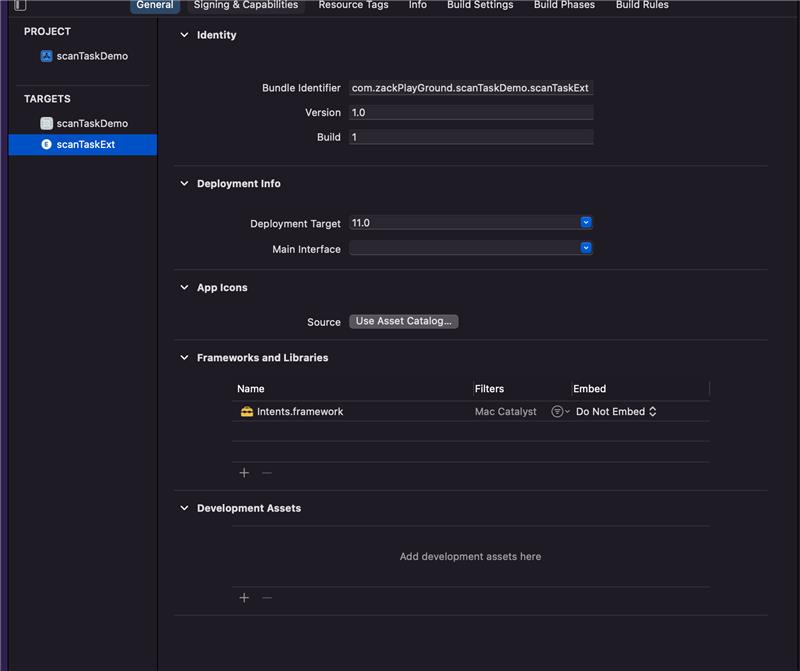Click the Development Assets title

pyautogui.click(x=249, y=508)
